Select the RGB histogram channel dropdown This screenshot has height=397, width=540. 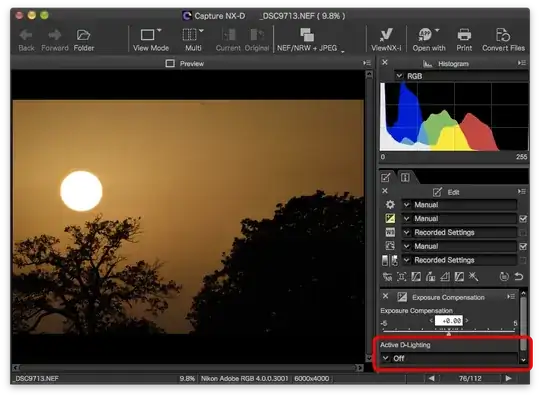coord(461,76)
